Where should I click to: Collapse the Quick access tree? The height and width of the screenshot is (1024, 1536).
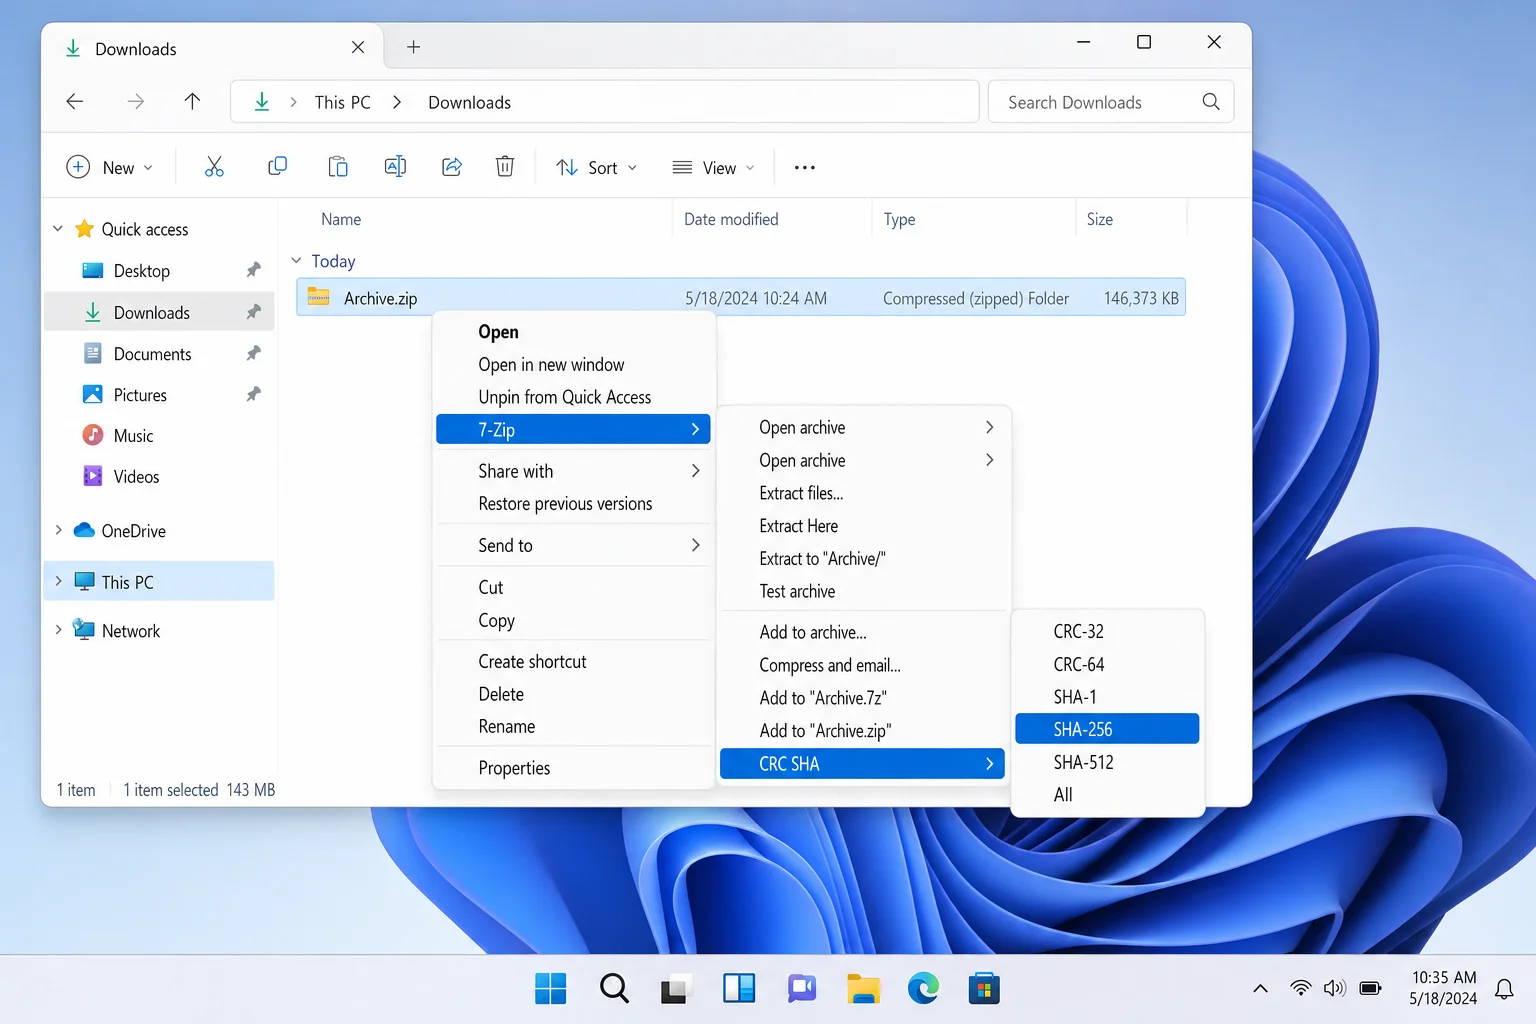click(x=58, y=229)
